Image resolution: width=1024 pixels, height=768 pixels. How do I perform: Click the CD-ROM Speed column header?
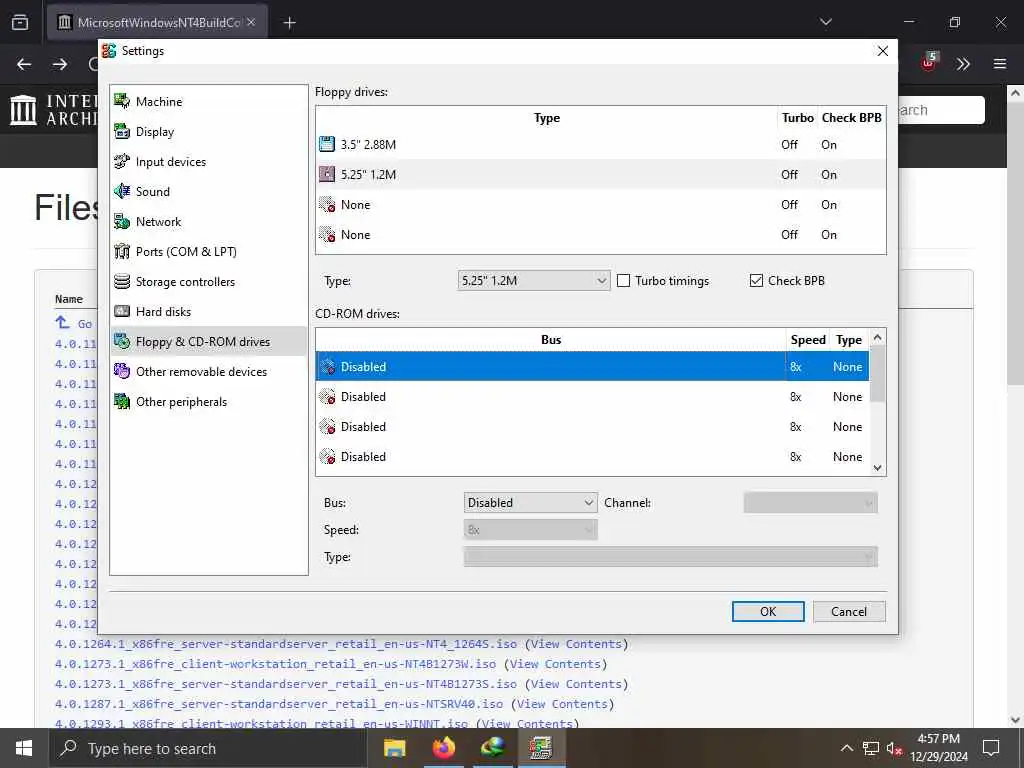point(808,340)
